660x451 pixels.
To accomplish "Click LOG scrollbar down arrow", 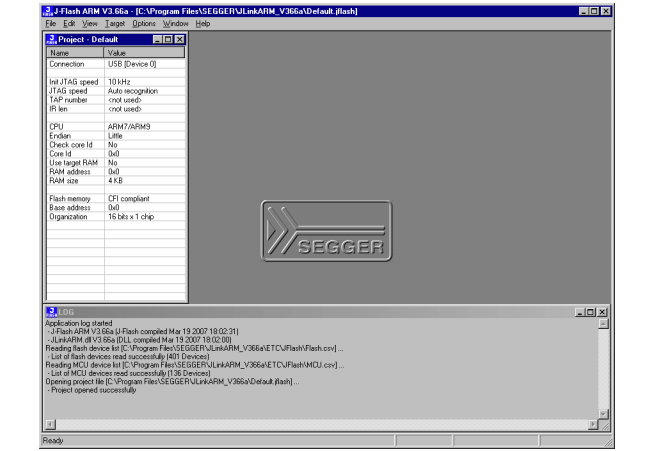I will tap(603, 414).
